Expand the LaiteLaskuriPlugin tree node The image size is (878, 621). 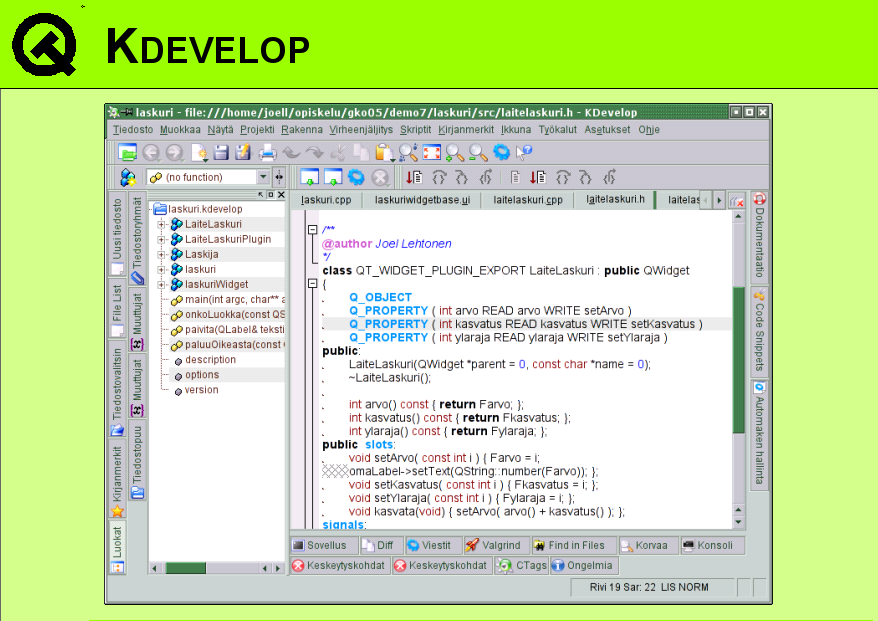click(x=161, y=240)
